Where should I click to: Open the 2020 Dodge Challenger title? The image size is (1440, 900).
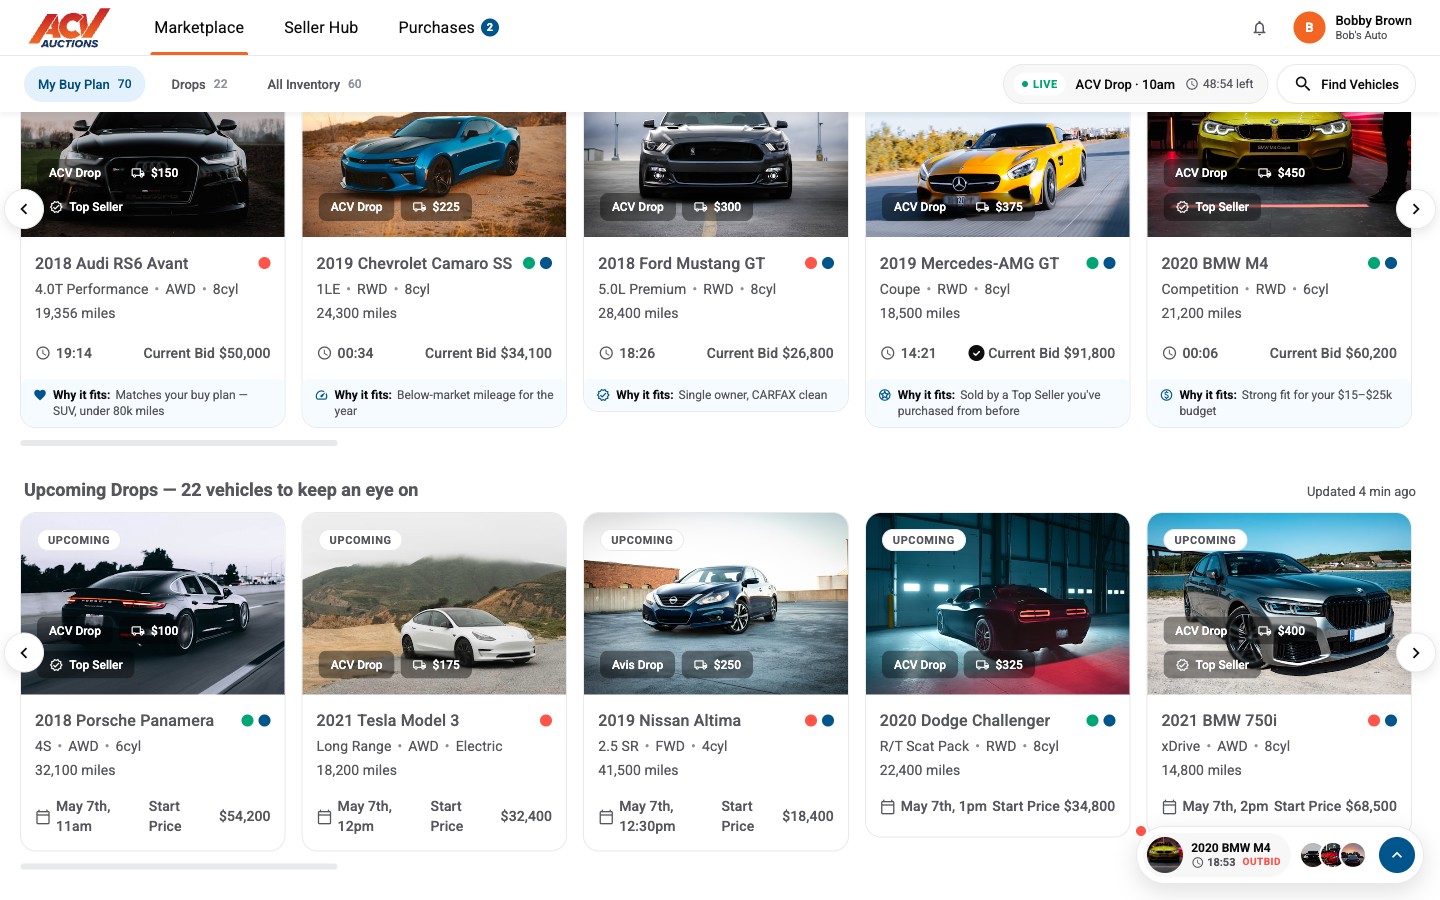tap(965, 721)
